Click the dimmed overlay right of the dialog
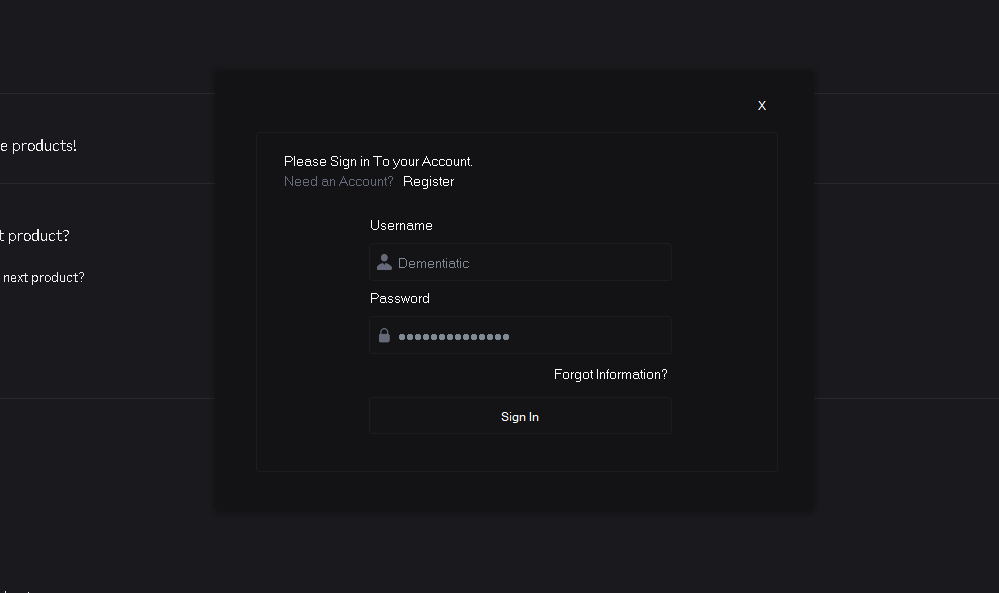999x593 pixels. click(x=905, y=300)
